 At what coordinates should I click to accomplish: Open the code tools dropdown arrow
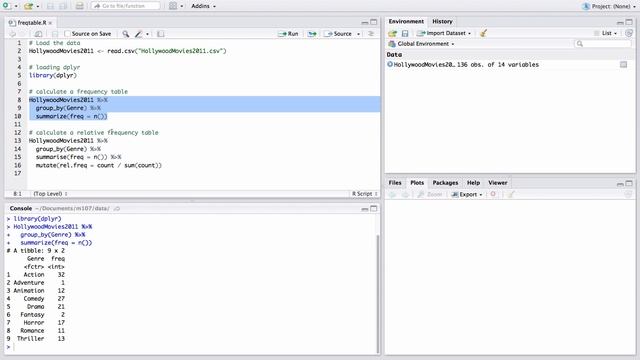click(147, 34)
